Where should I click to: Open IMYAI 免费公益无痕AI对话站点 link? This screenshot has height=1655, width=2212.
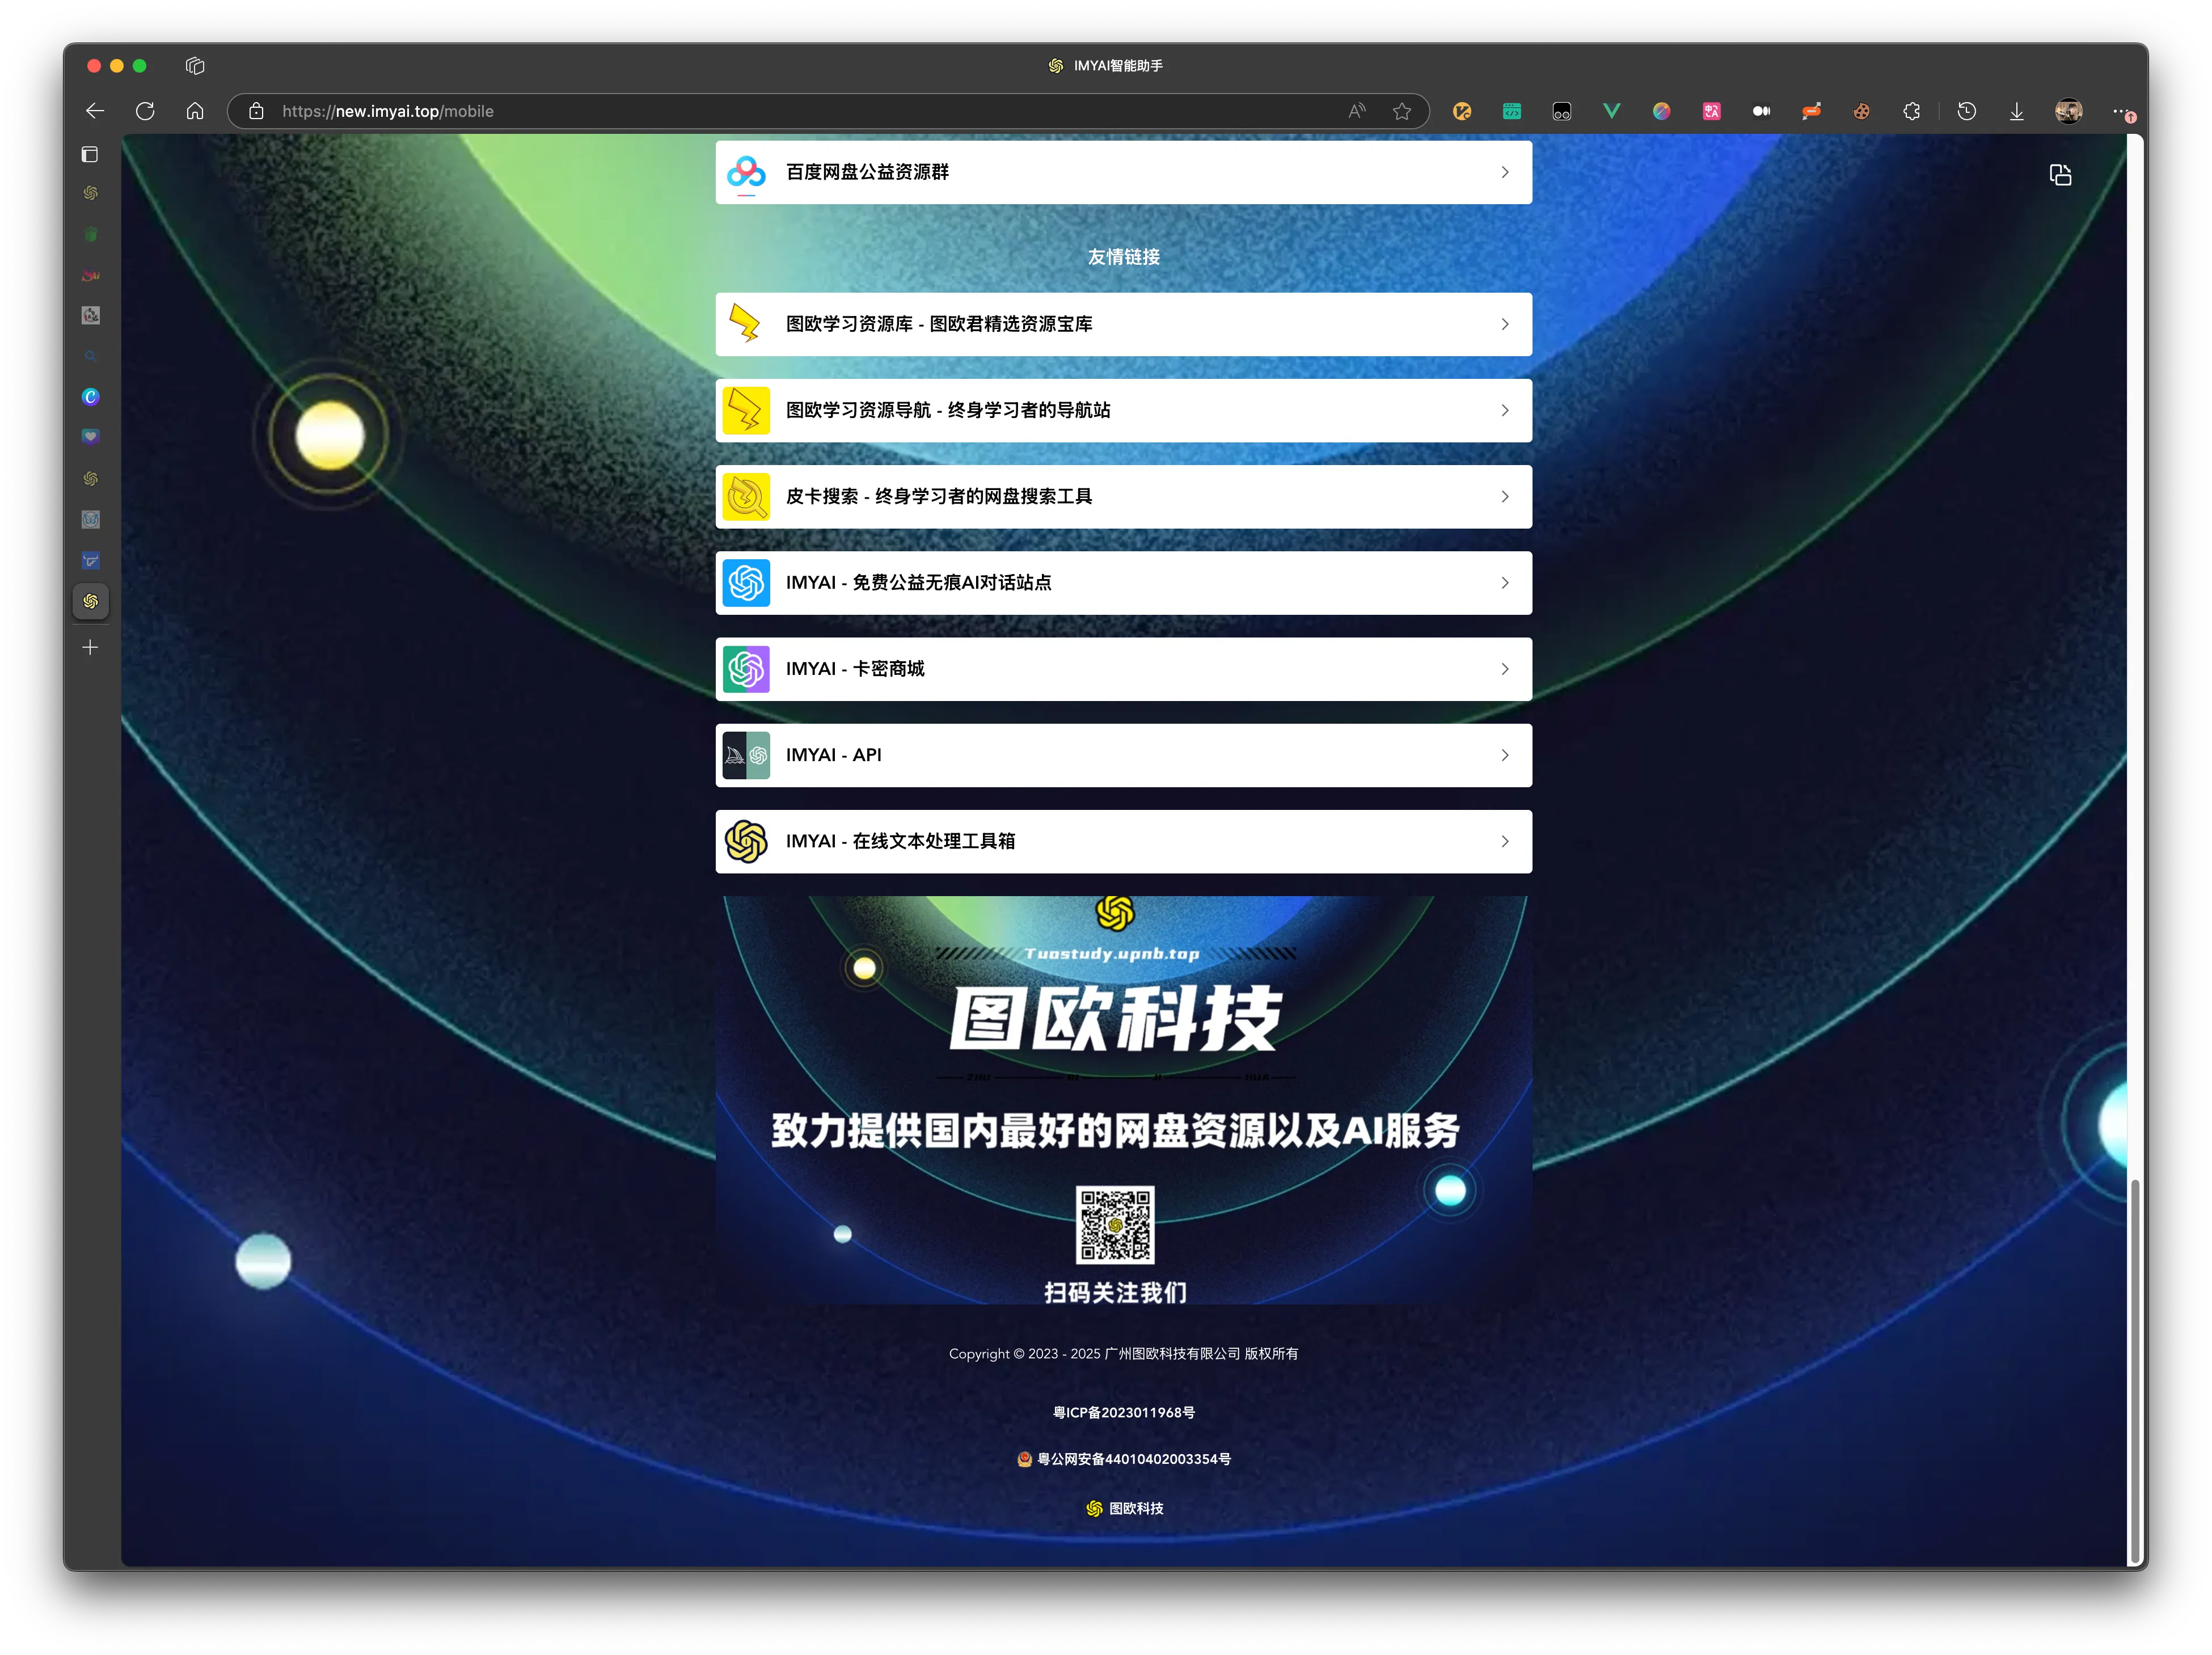click(1123, 583)
